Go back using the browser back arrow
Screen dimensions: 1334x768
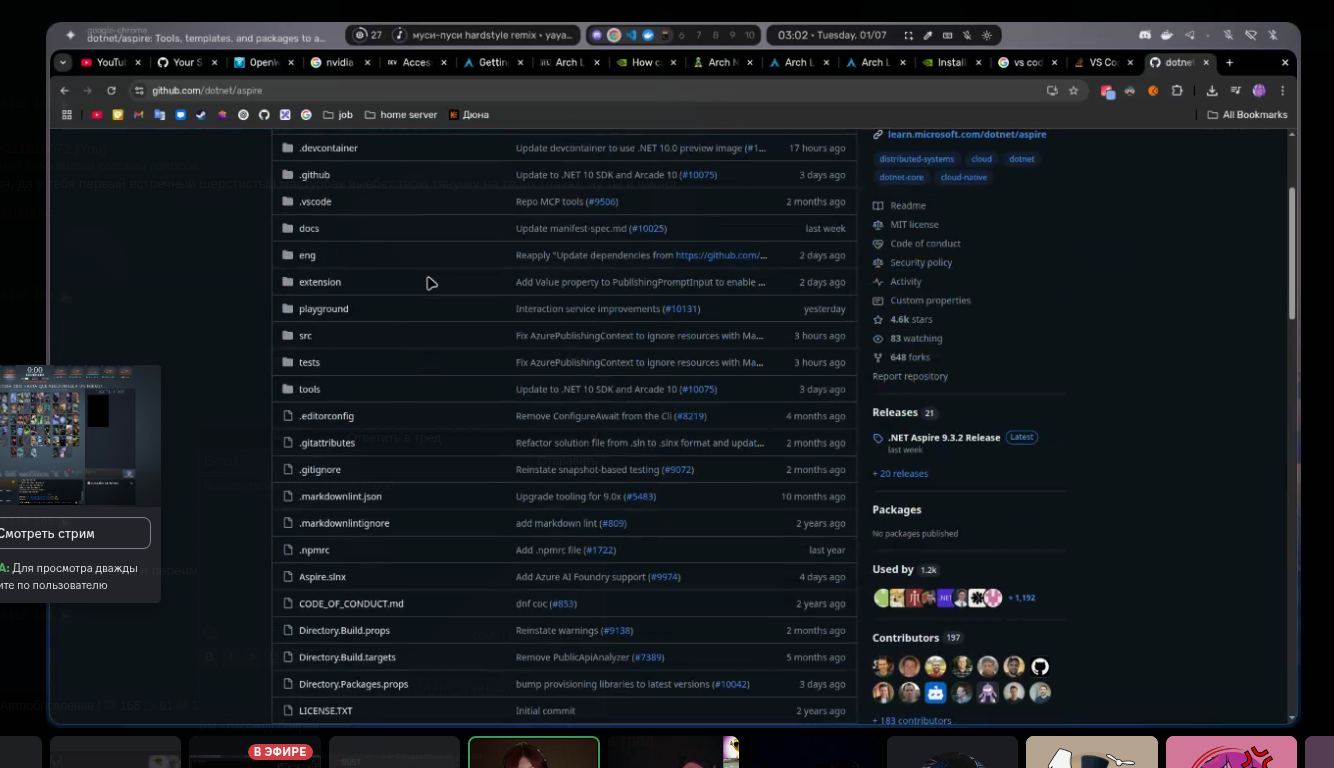coord(65,90)
